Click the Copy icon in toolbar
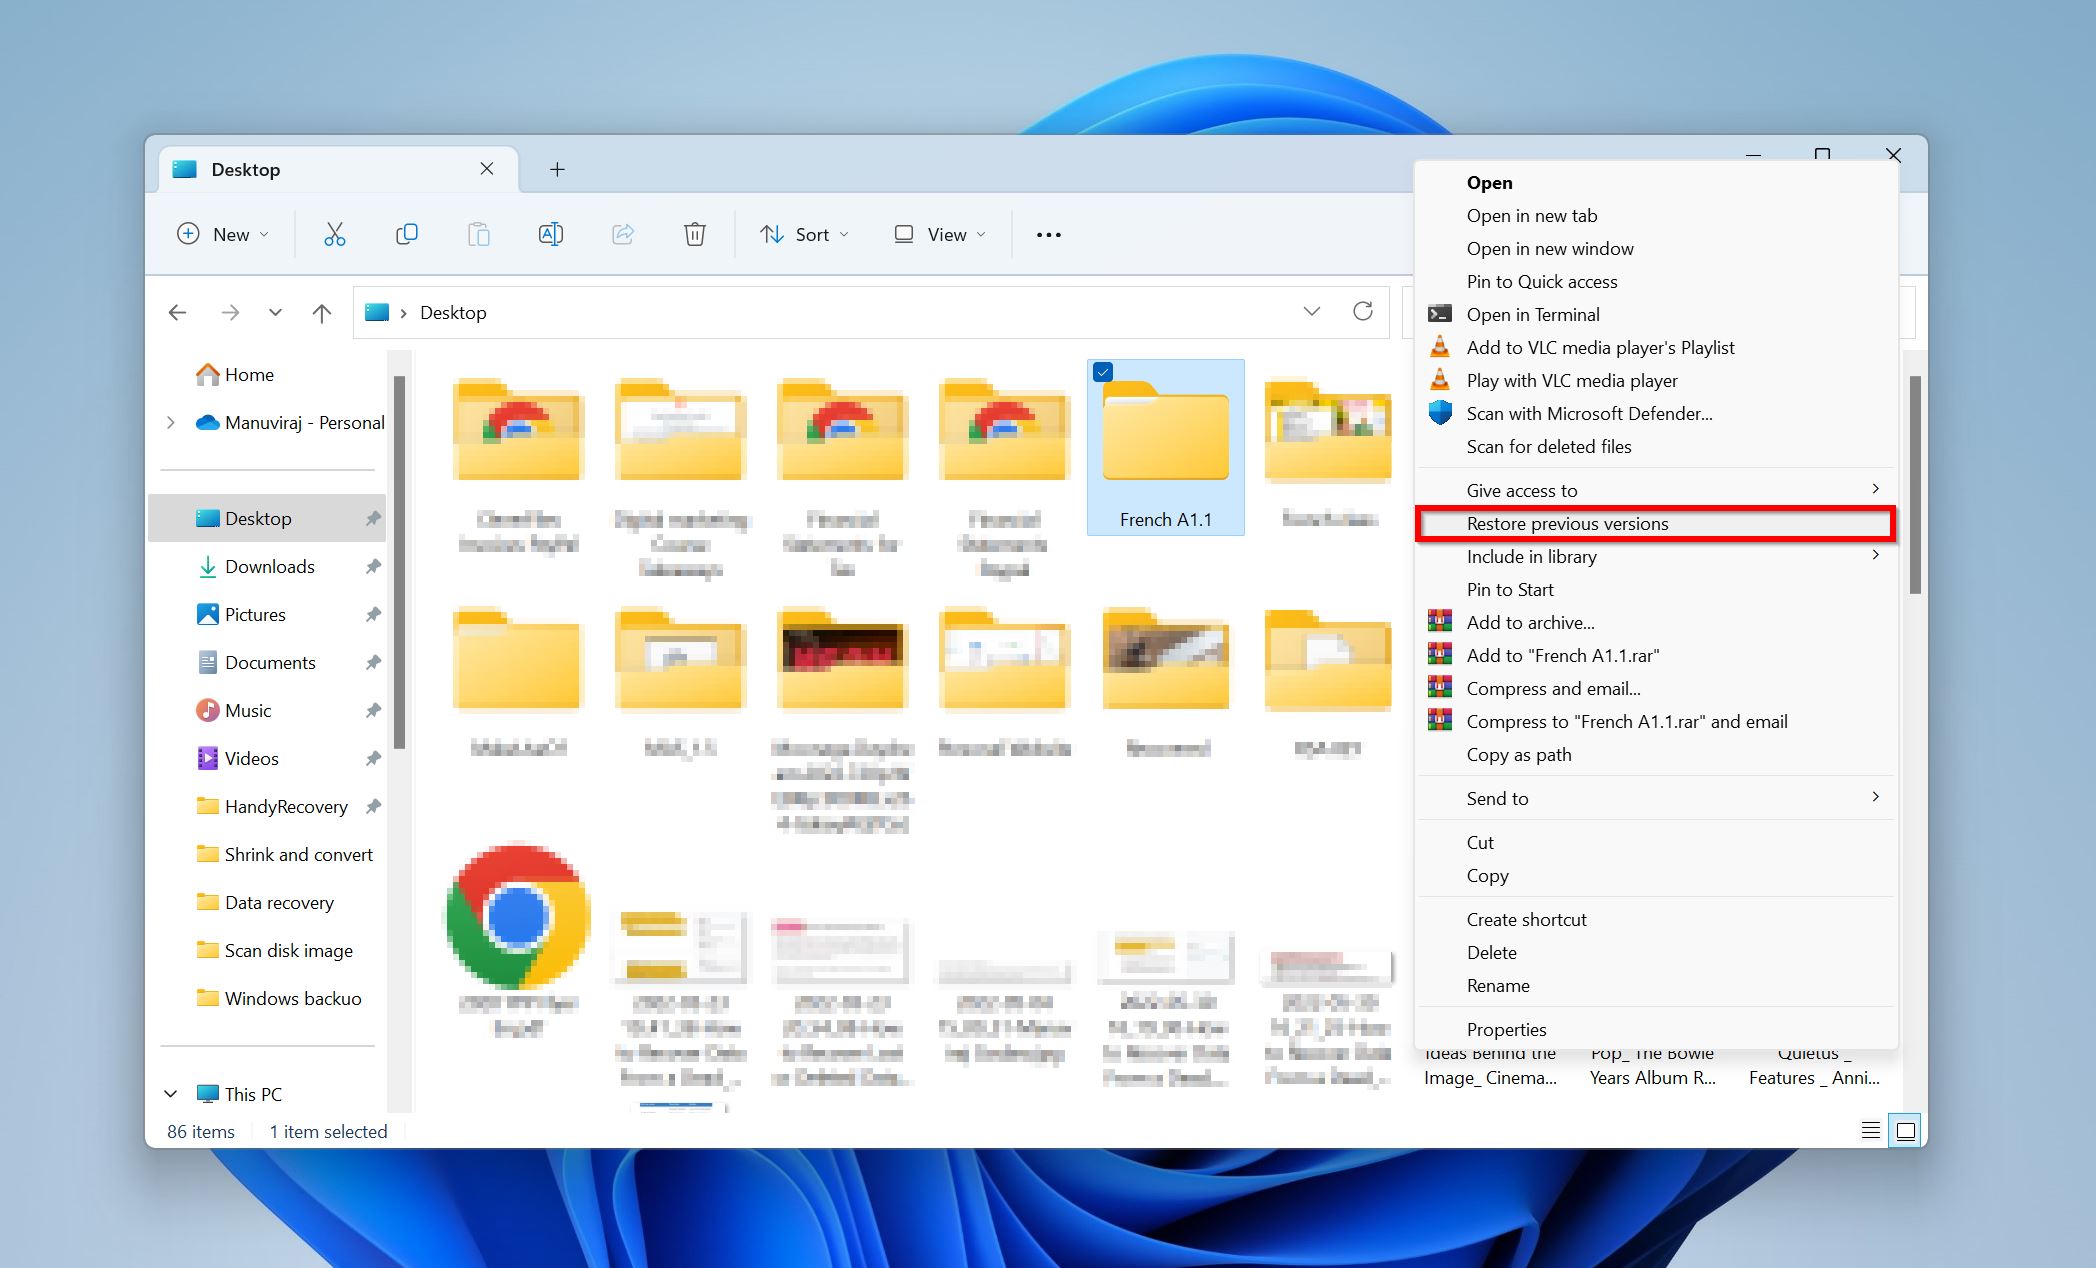2096x1268 pixels. click(x=404, y=234)
